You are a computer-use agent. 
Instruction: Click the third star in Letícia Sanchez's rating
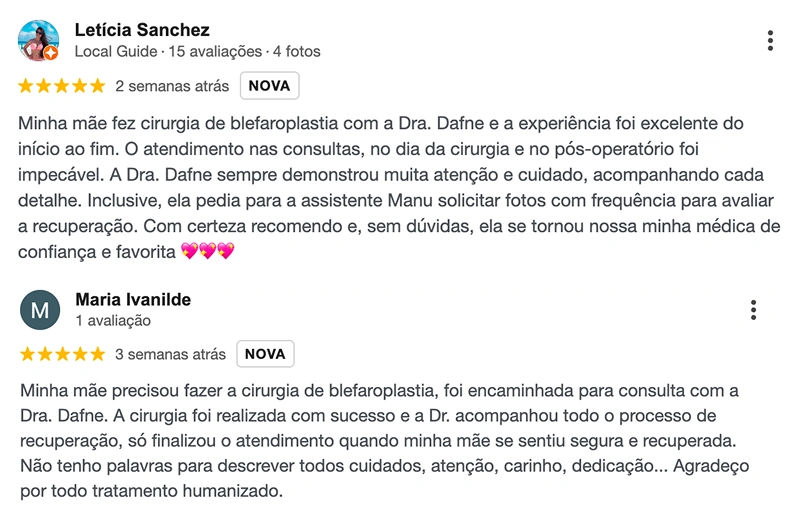click(x=62, y=86)
